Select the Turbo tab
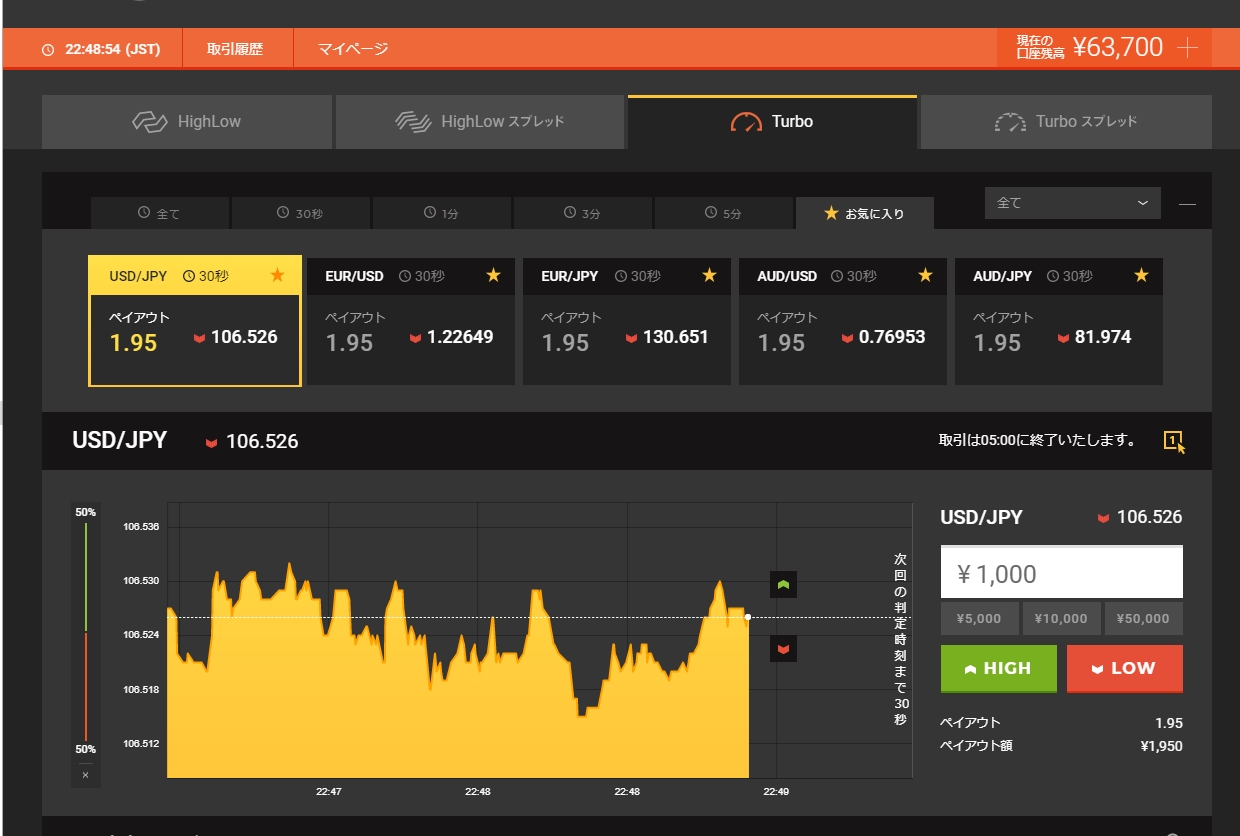Viewport: 1240px width, 836px height. (x=772, y=122)
